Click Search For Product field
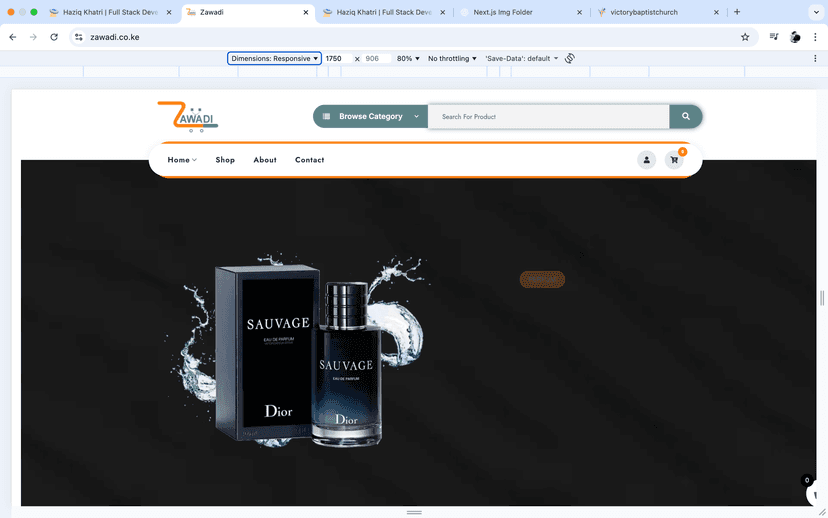Image resolution: width=828 pixels, height=518 pixels. click(x=548, y=116)
